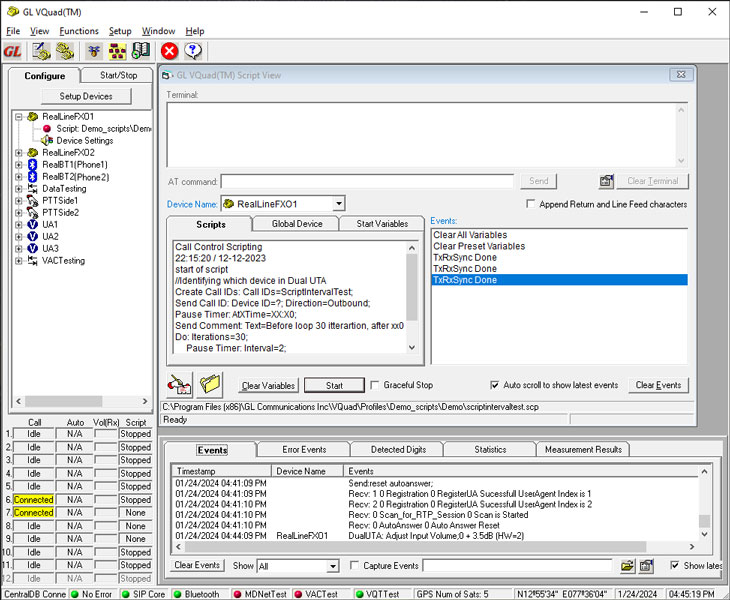Open the Device Name dropdown

339,203
